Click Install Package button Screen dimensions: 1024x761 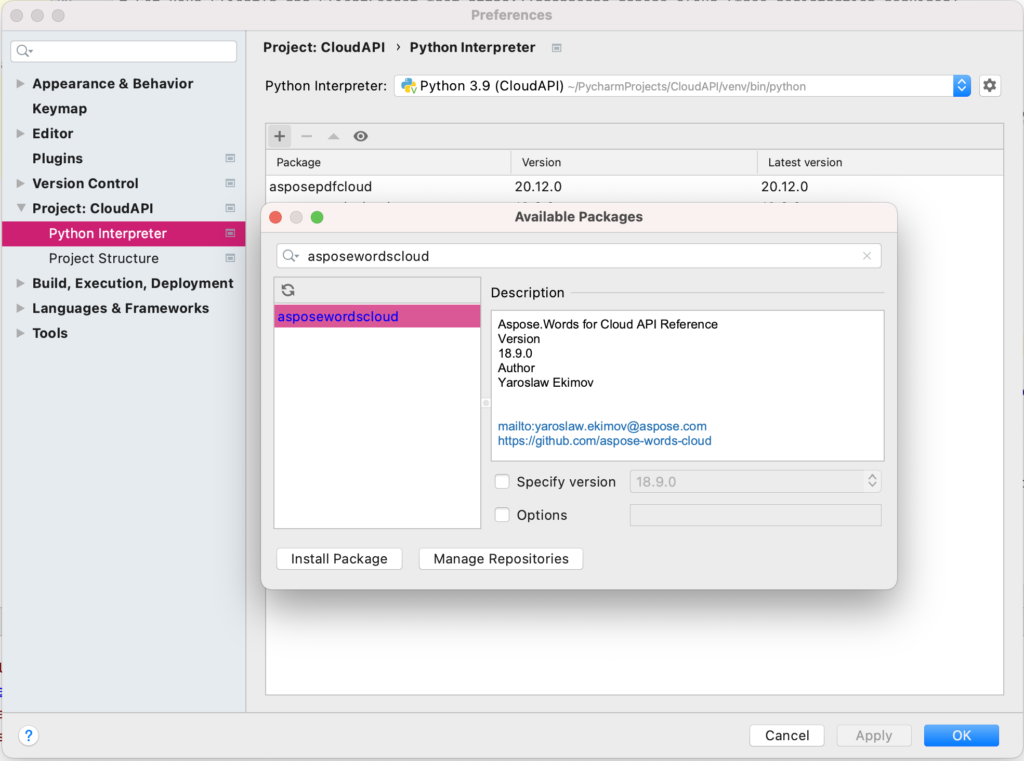339,559
